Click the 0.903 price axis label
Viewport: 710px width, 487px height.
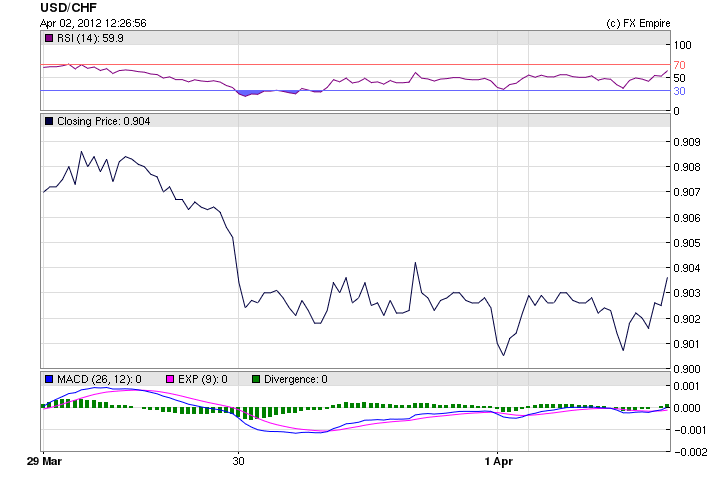point(687,293)
